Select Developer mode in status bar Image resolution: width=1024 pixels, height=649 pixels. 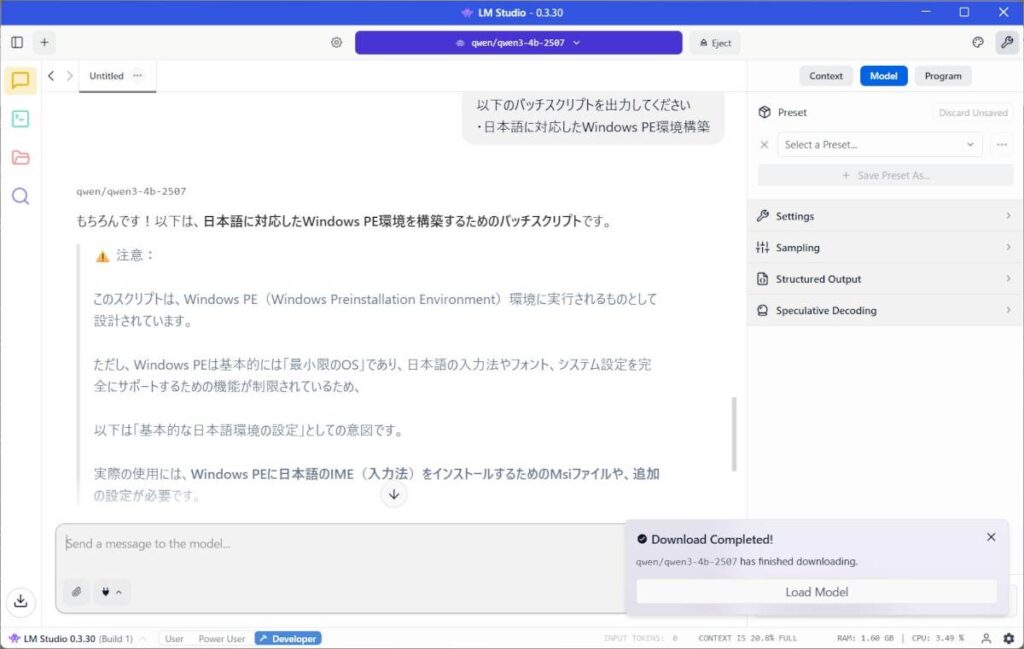(288, 638)
